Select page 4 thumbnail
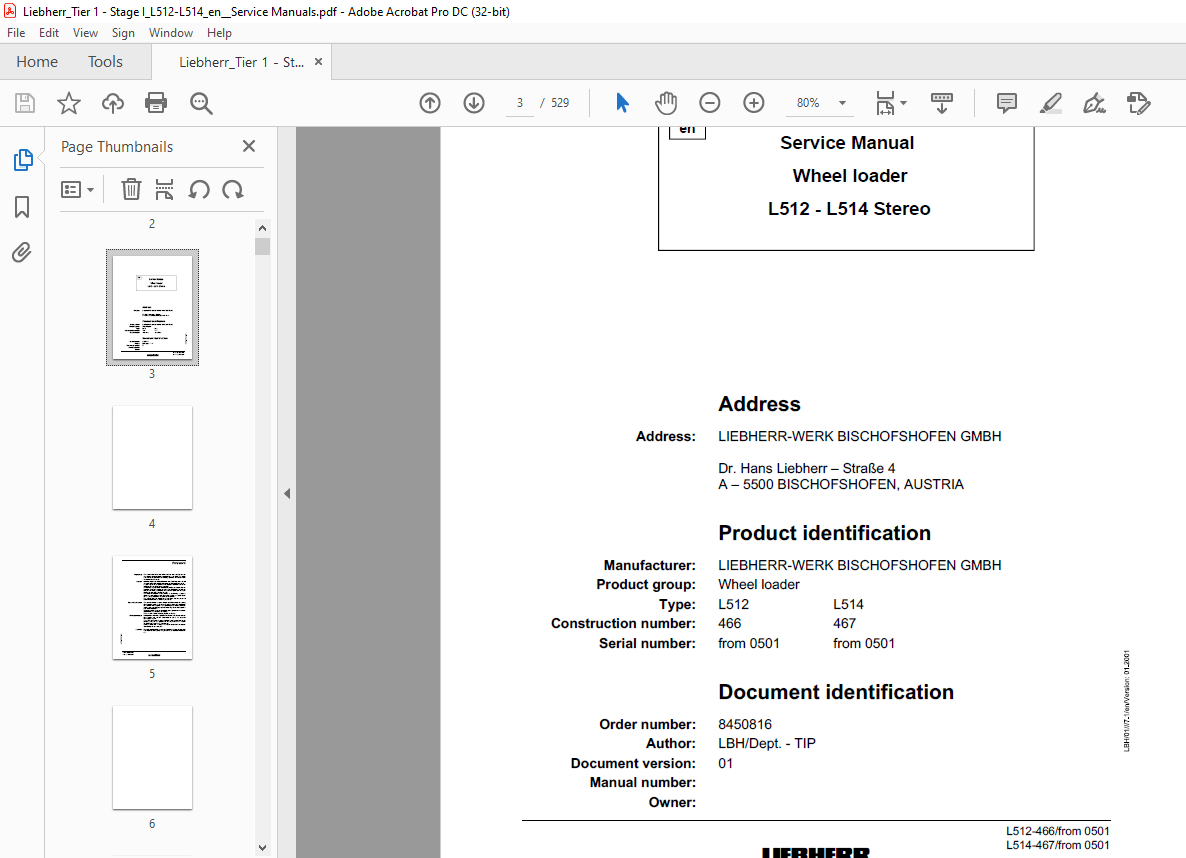 (x=152, y=458)
